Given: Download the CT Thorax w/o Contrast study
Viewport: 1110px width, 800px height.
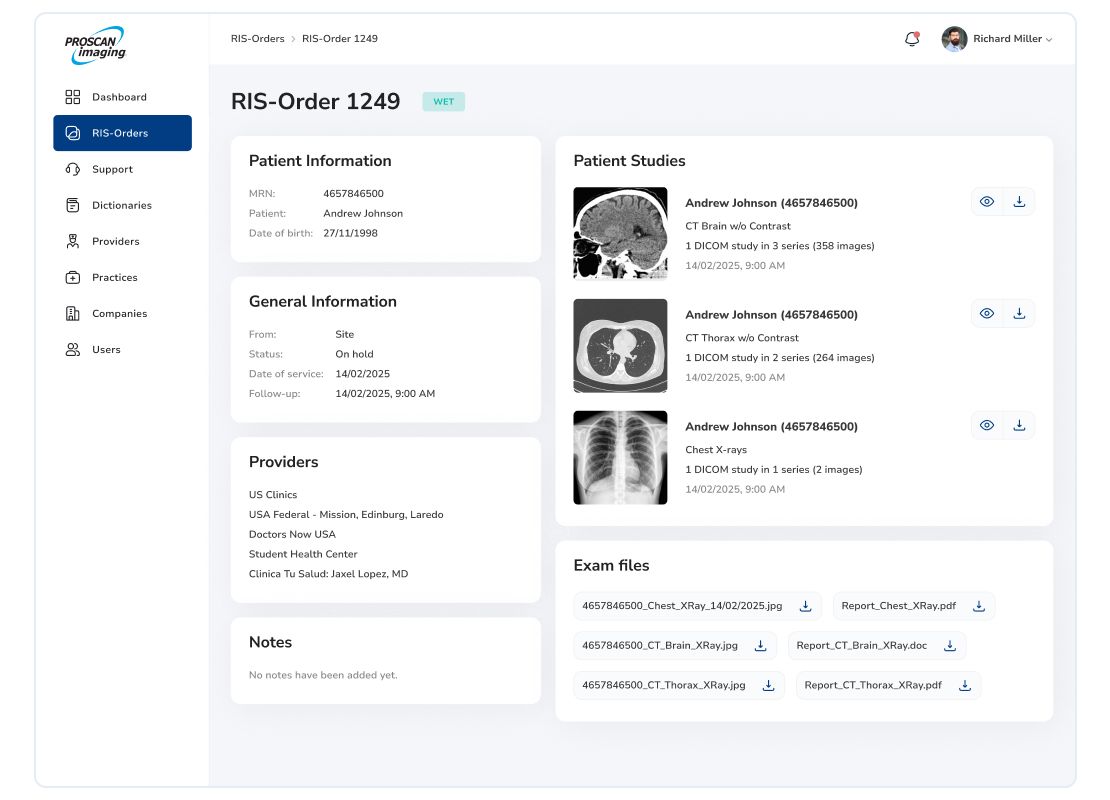Looking at the screenshot, I should (x=1019, y=314).
